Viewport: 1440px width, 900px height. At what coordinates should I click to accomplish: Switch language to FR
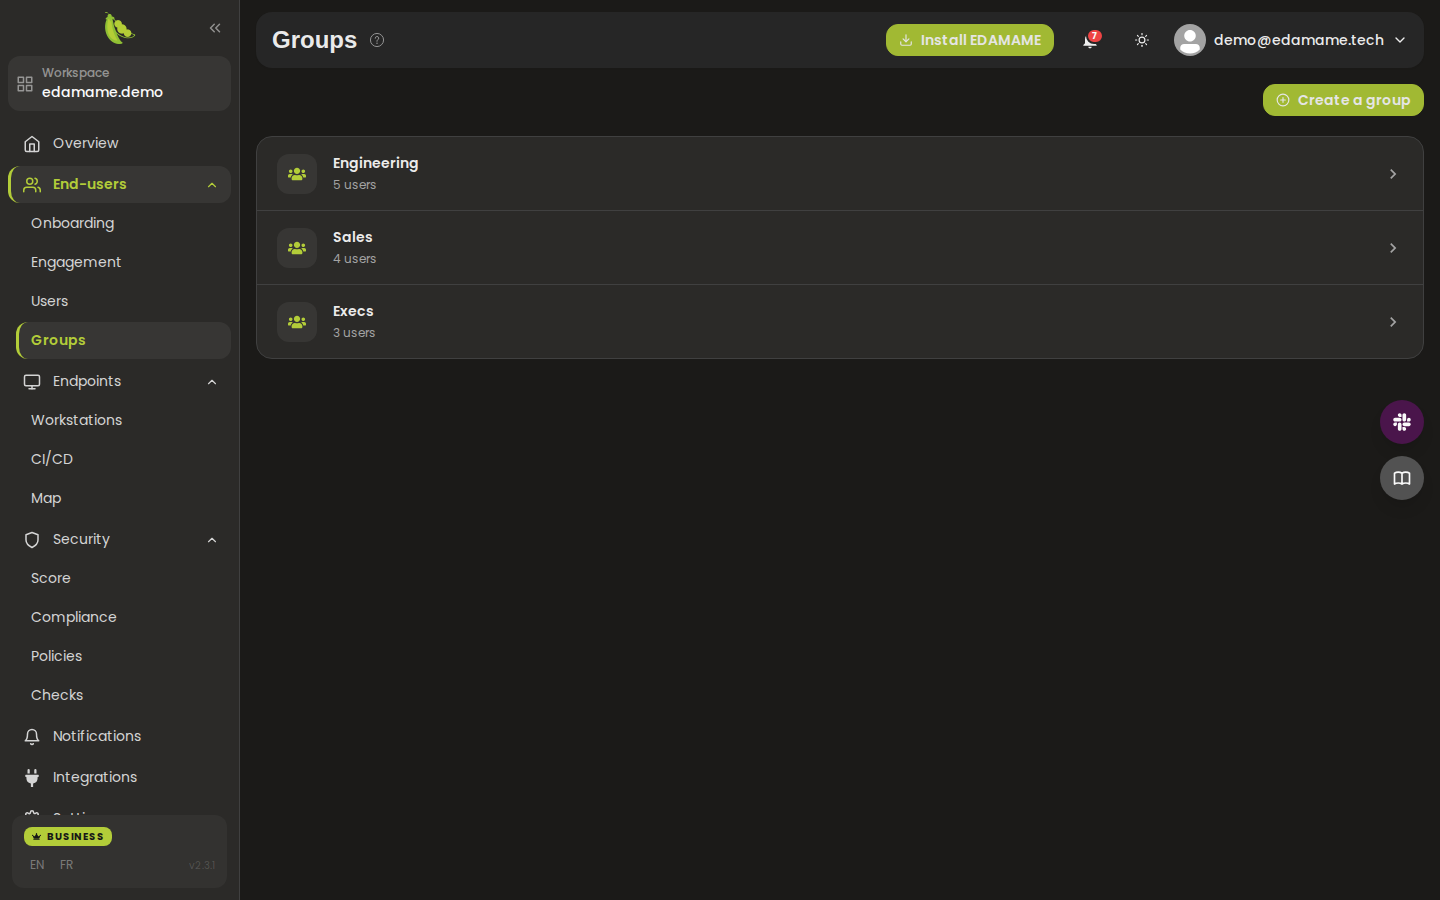coord(66,865)
